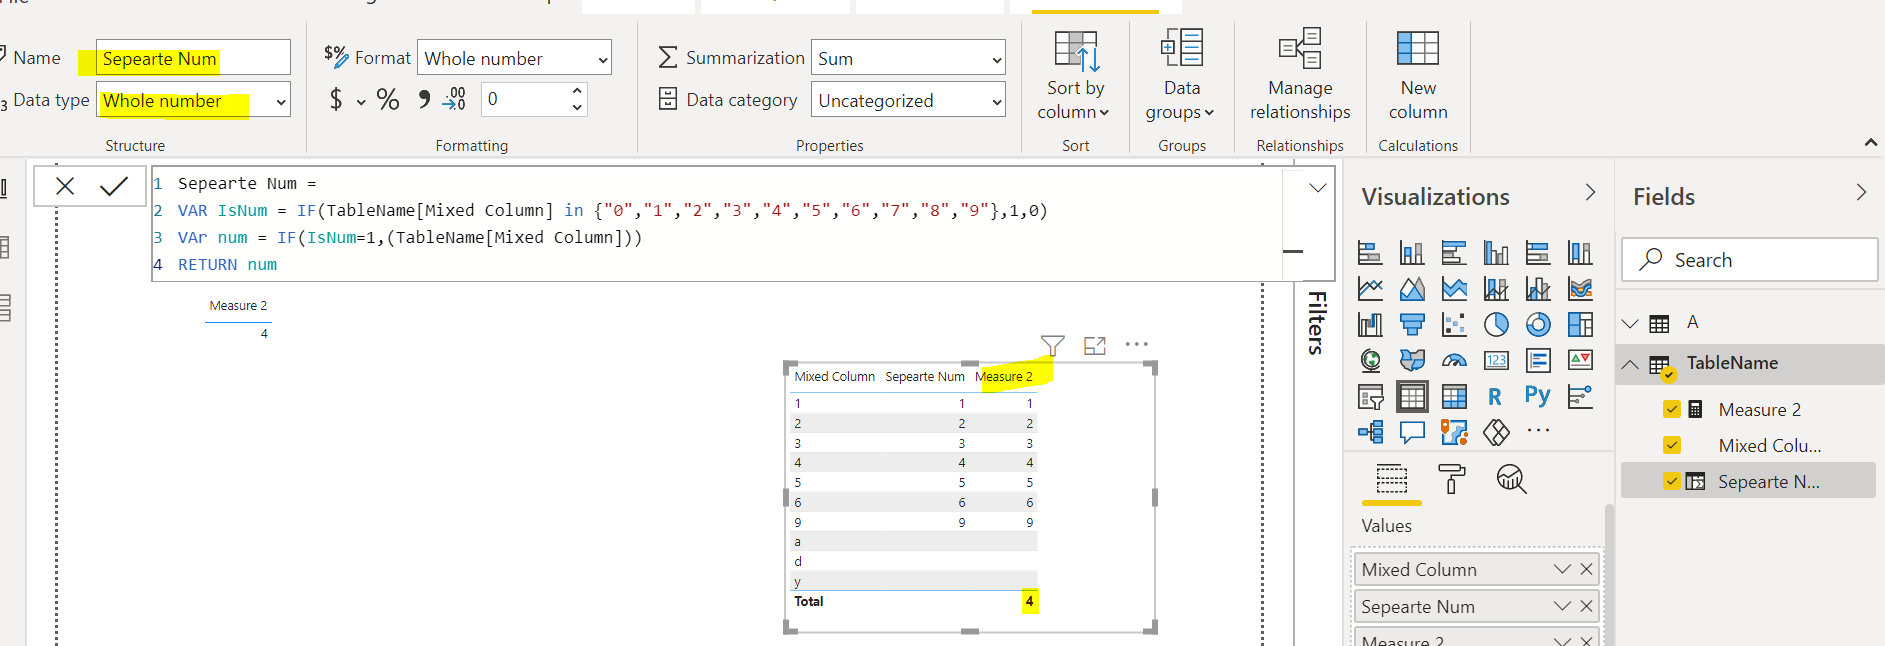The height and width of the screenshot is (646, 1885).
Task: Open the Data groups menu
Action: pos(1181,76)
